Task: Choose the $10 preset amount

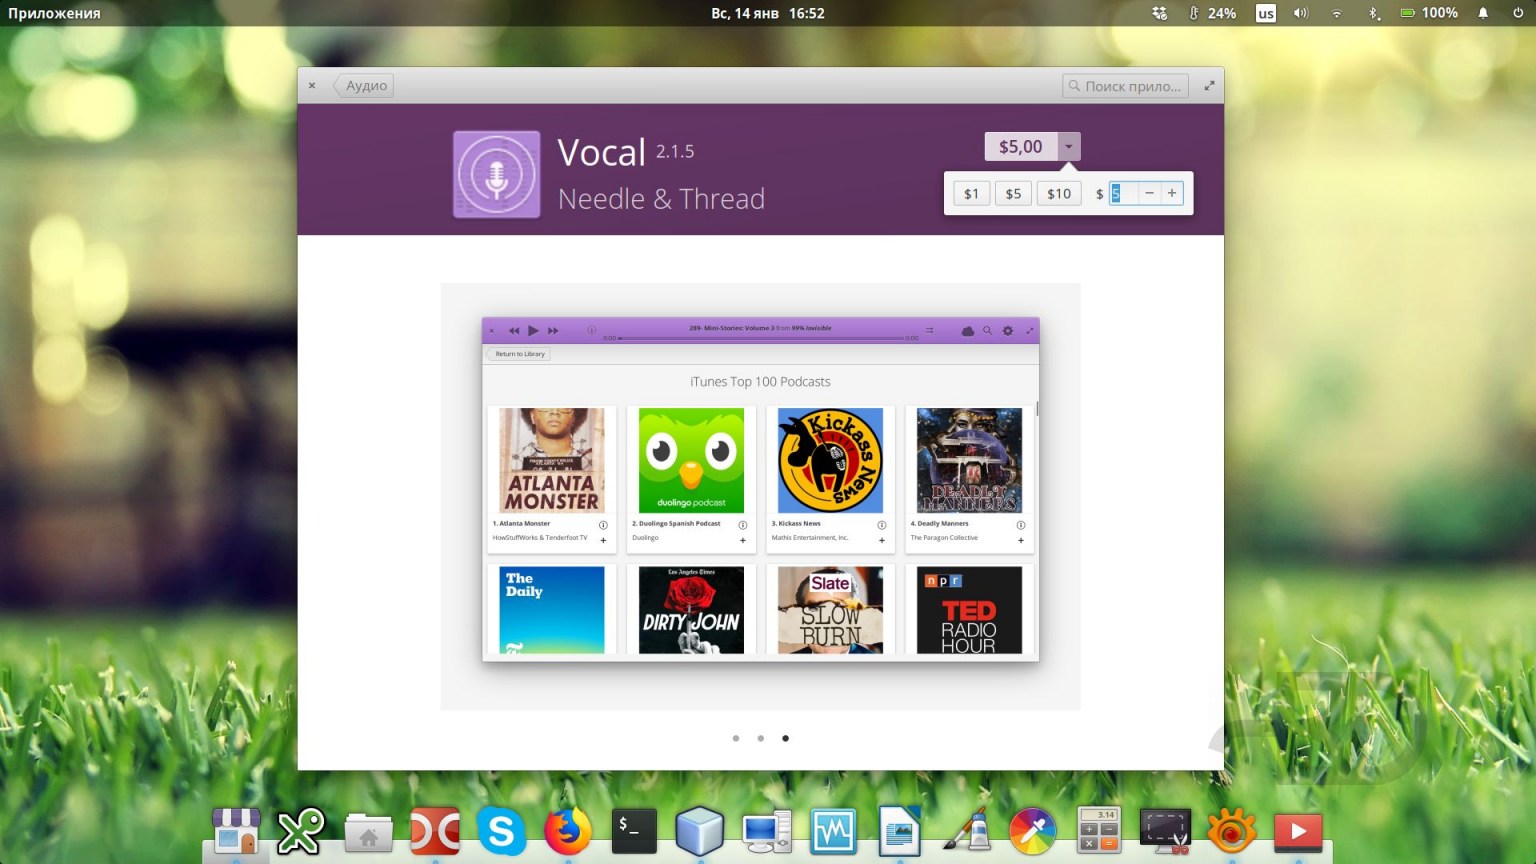Action: pos(1059,194)
